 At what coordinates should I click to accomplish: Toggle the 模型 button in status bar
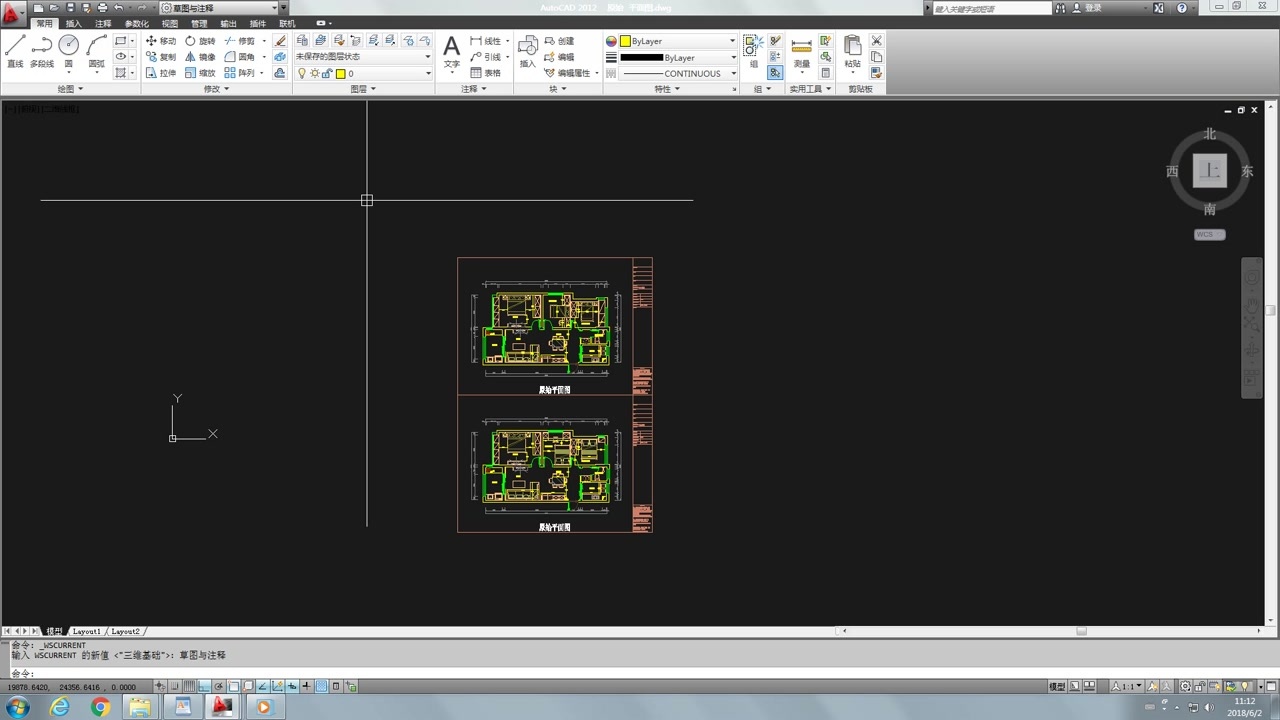1057,687
